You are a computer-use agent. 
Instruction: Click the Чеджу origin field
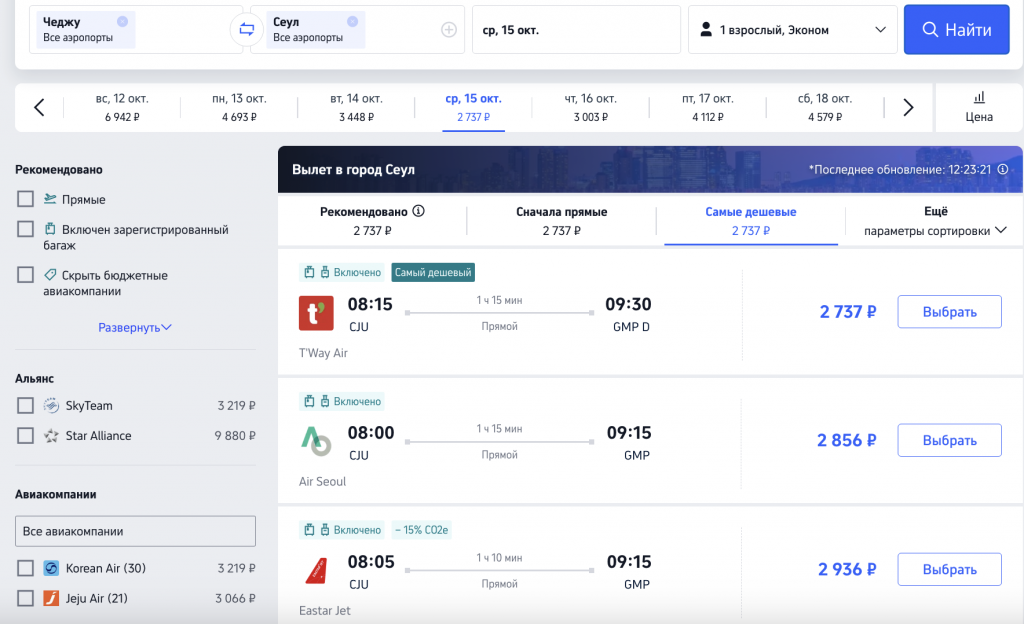136,29
